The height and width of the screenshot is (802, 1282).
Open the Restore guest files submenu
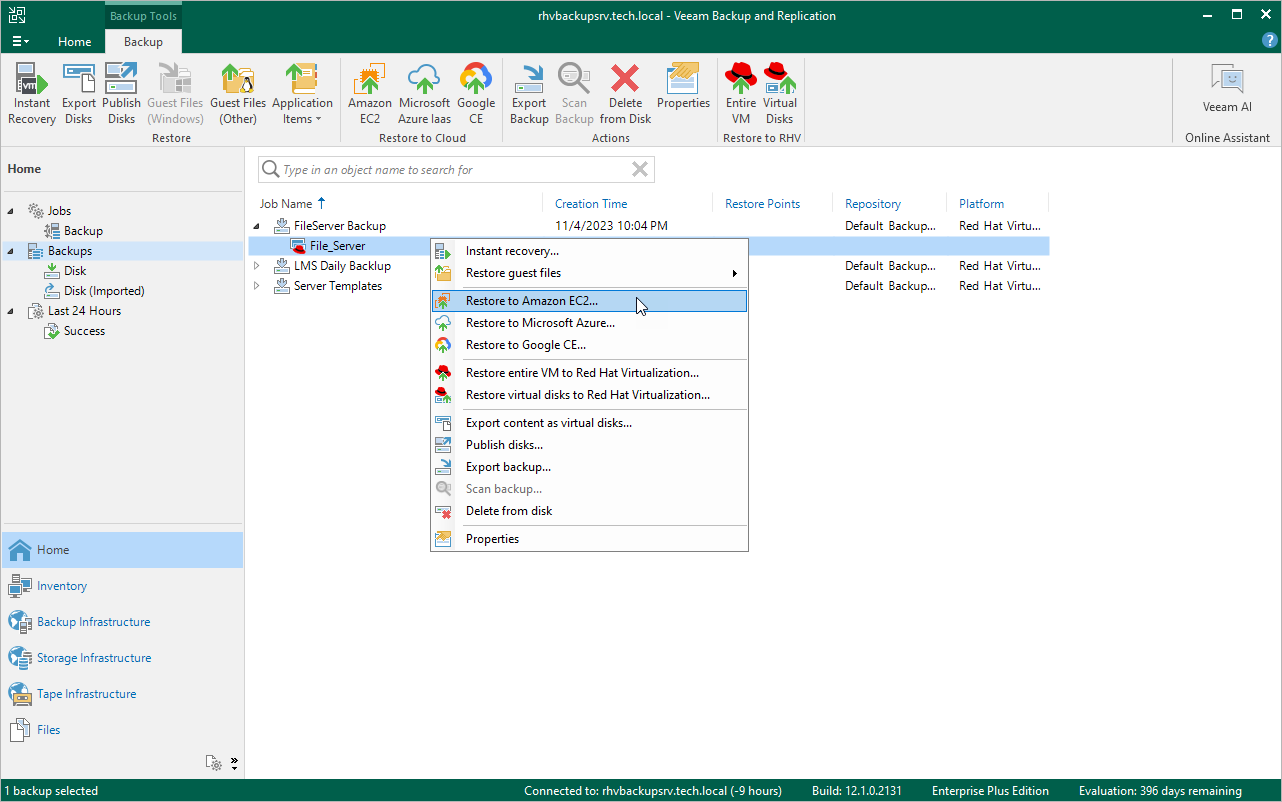589,273
